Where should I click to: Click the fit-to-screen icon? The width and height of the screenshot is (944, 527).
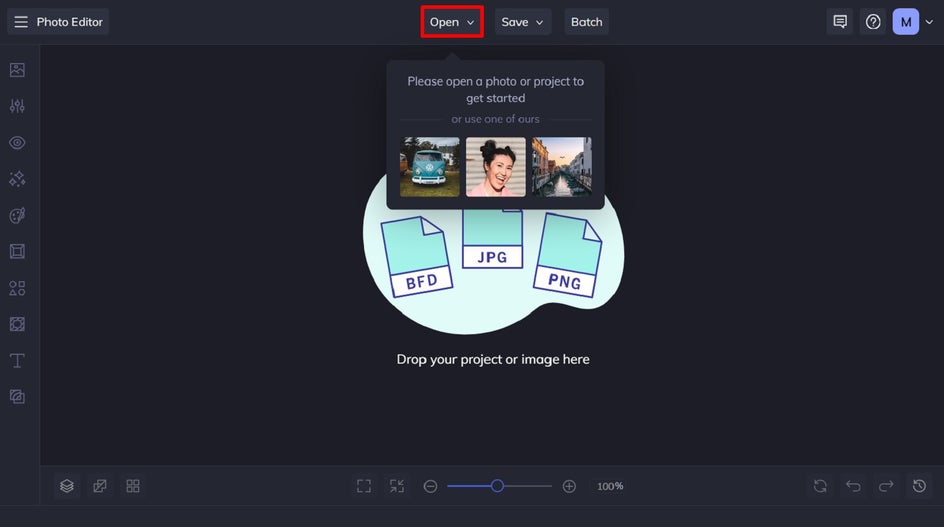pyautogui.click(x=364, y=486)
